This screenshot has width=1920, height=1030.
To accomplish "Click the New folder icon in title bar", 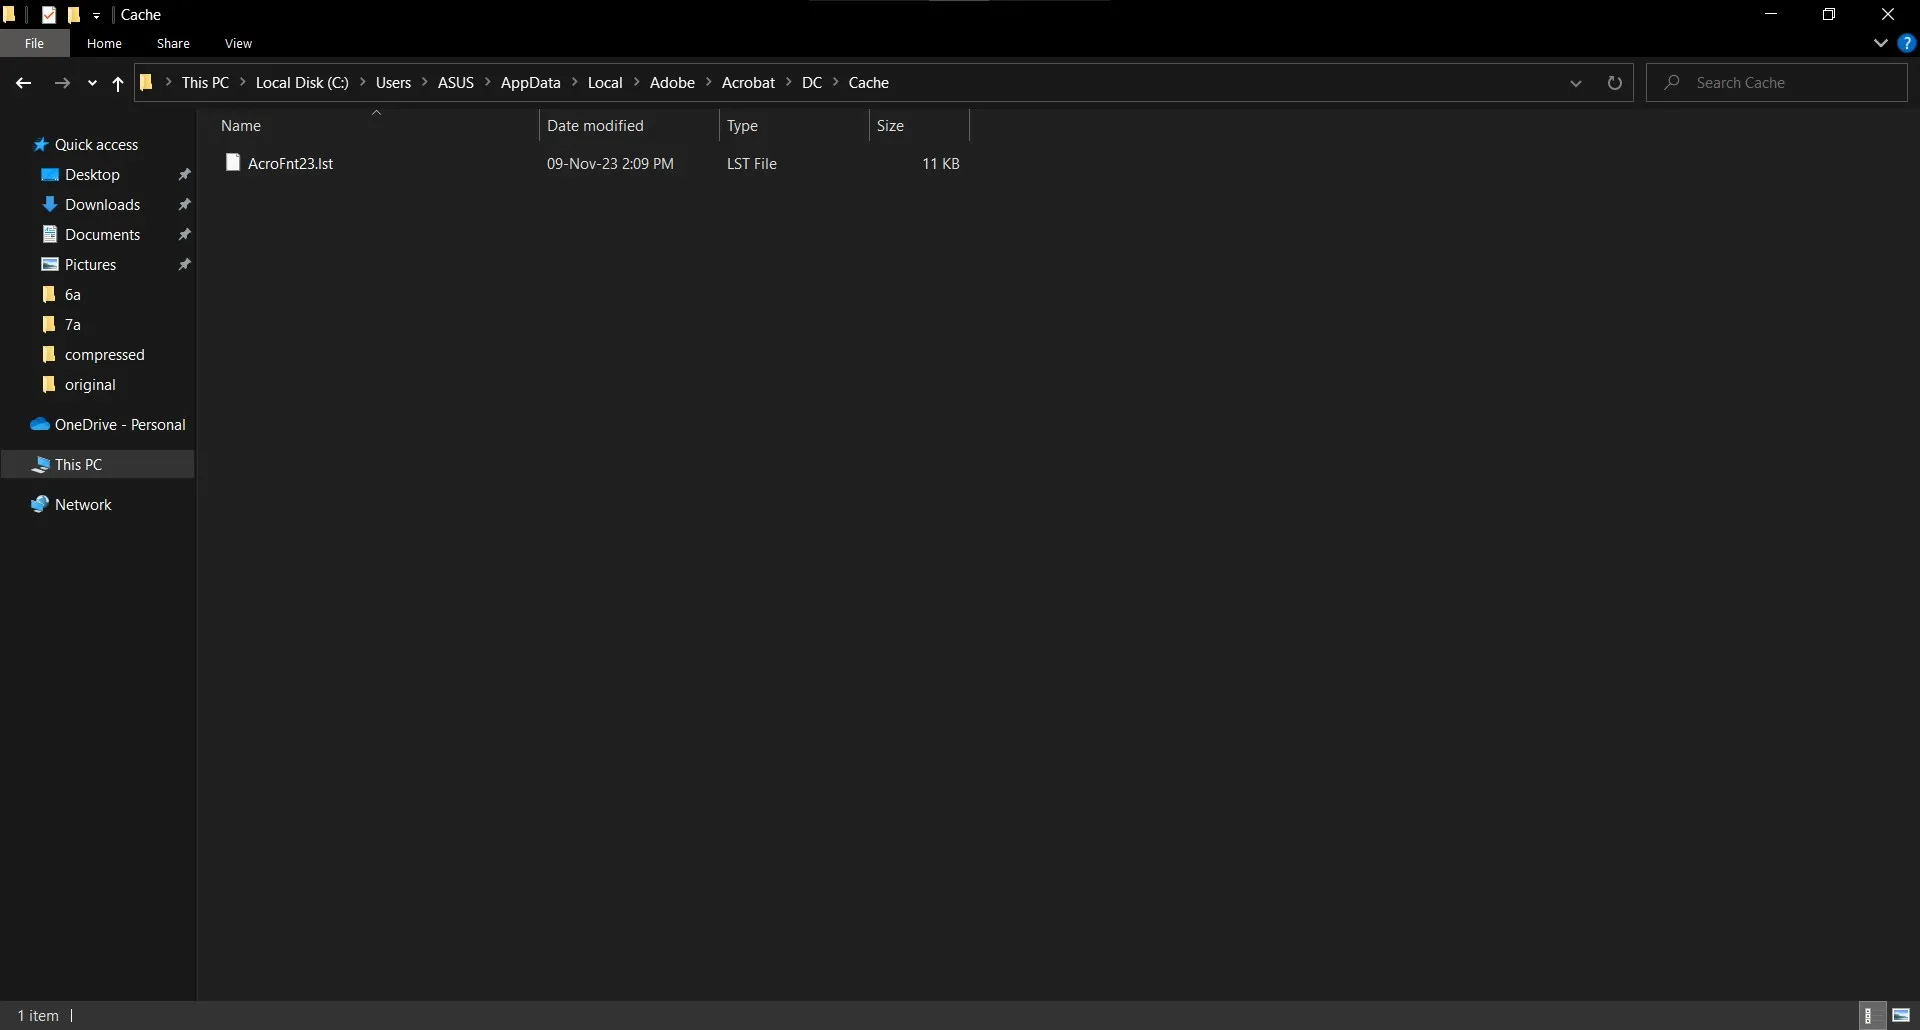I will pyautogui.click(x=74, y=14).
